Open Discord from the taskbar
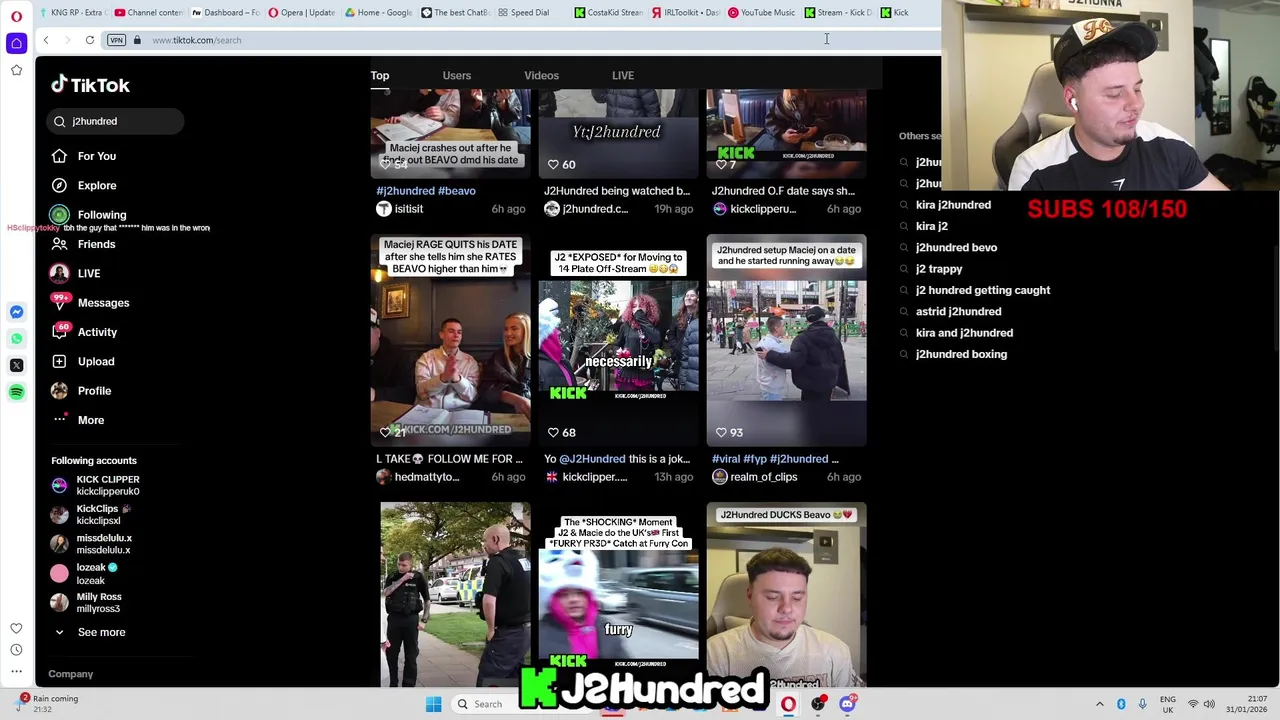The image size is (1280, 720). tap(847, 704)
